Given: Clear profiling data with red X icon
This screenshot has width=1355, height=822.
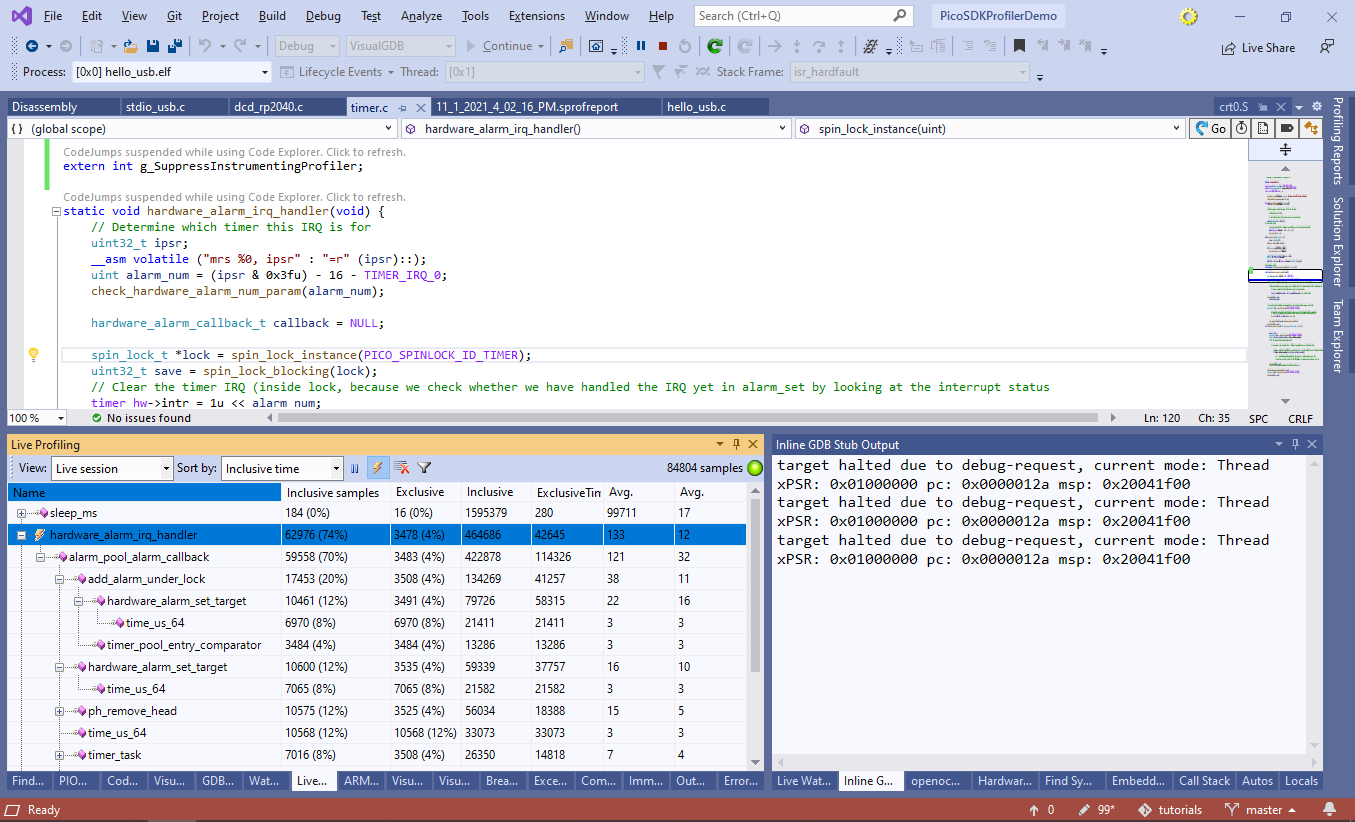Looking at the screenshot, I should 401,468.
